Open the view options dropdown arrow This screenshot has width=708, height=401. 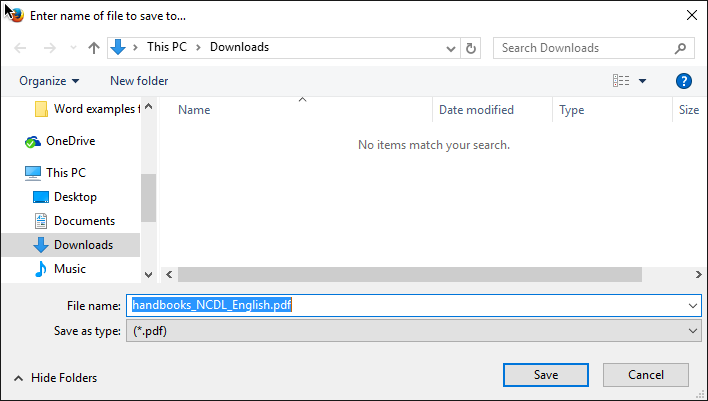[x=642, y=81]
